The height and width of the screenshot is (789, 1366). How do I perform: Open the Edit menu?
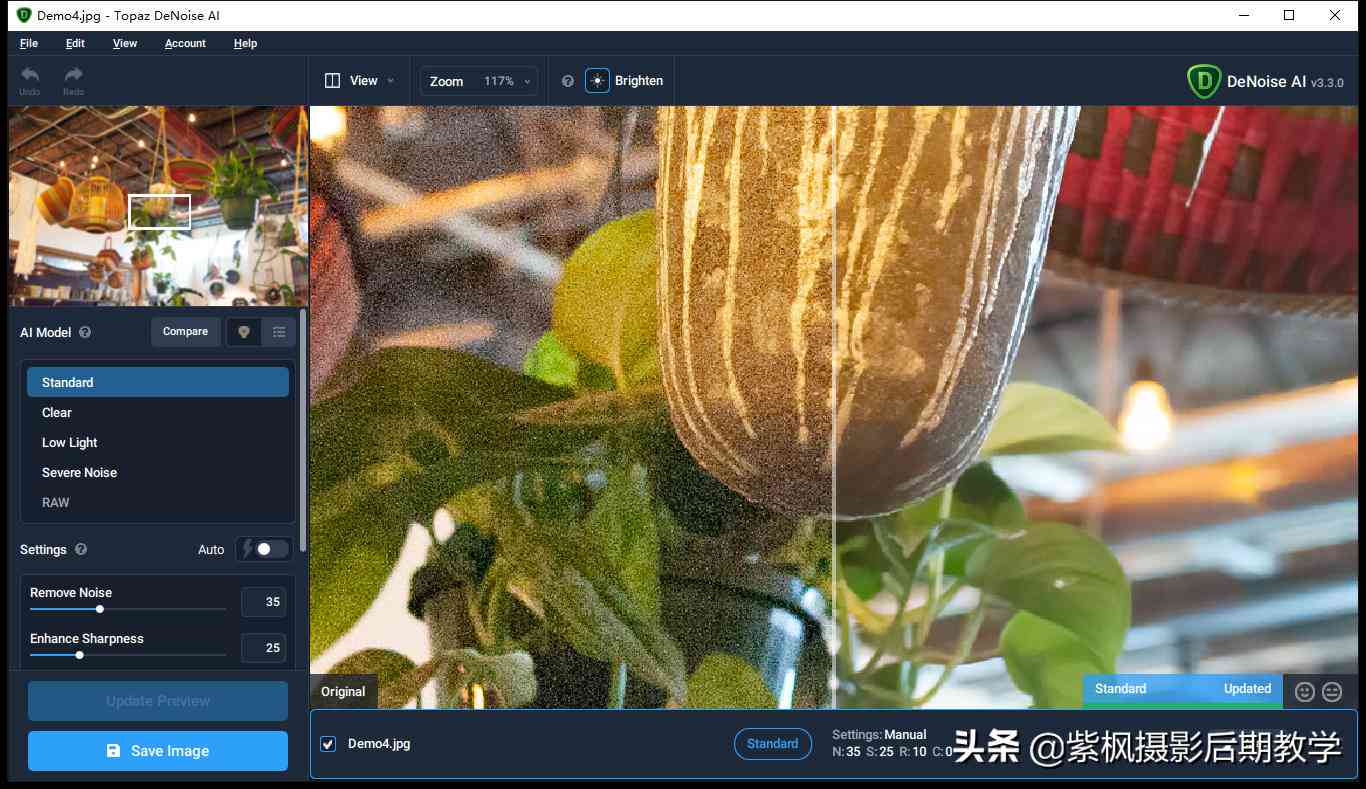coord(75,43)
